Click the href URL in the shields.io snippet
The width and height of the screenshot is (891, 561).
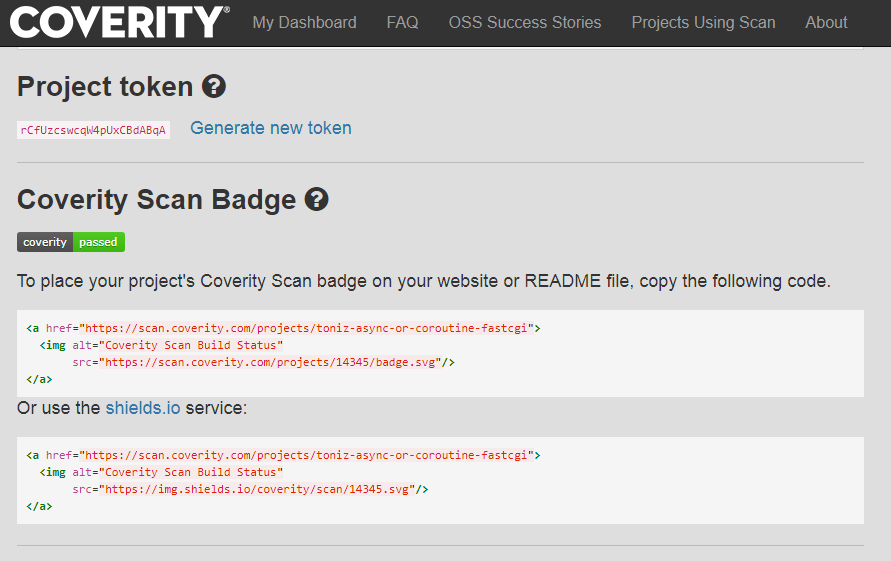coord(306,455)
